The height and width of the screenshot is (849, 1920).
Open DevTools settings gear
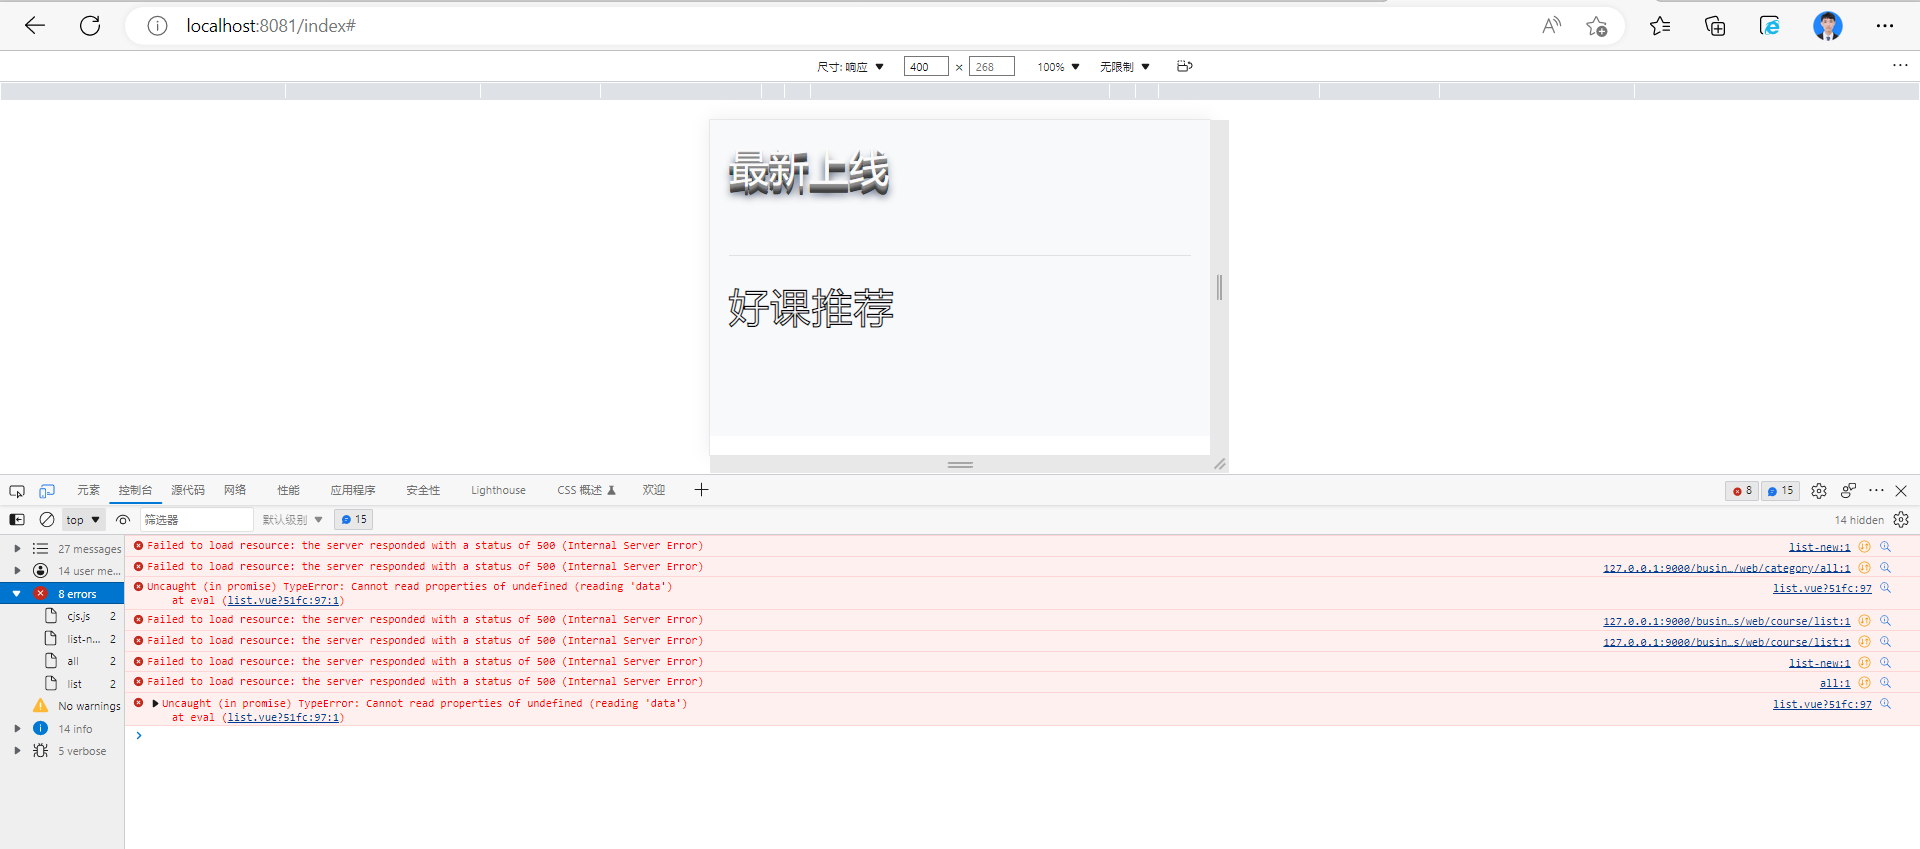tap(1819, 491)
